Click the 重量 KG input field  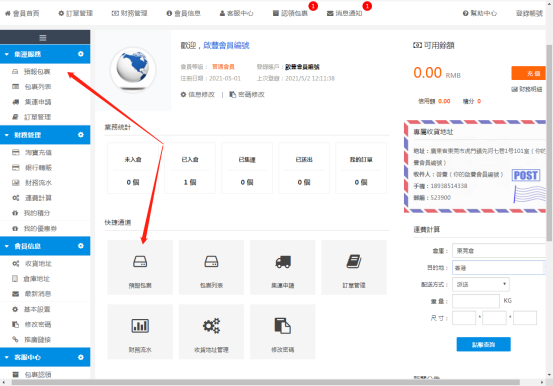tap(476, 301)
